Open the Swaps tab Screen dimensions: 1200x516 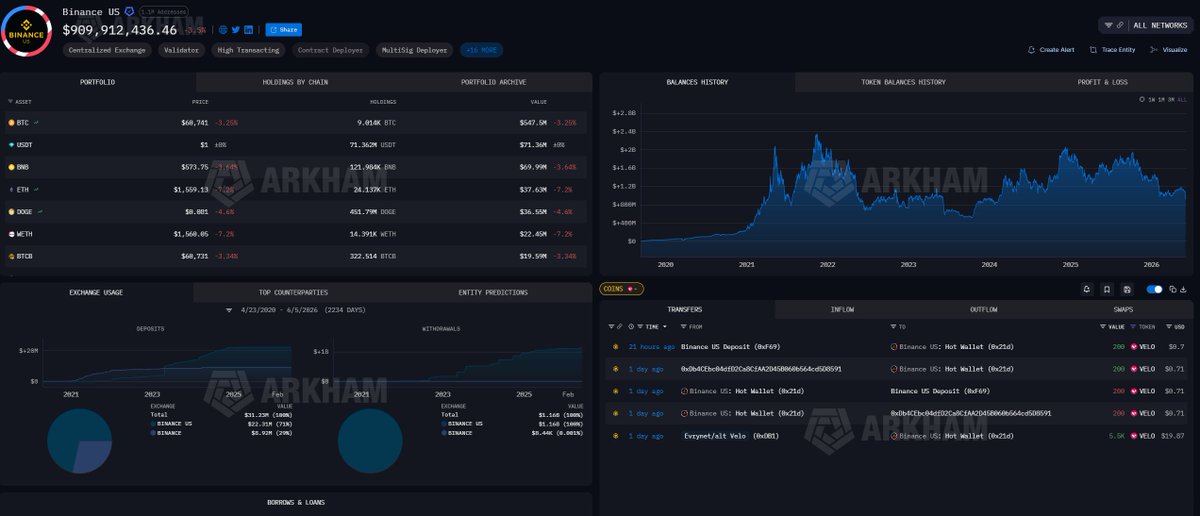[1125, 310]
